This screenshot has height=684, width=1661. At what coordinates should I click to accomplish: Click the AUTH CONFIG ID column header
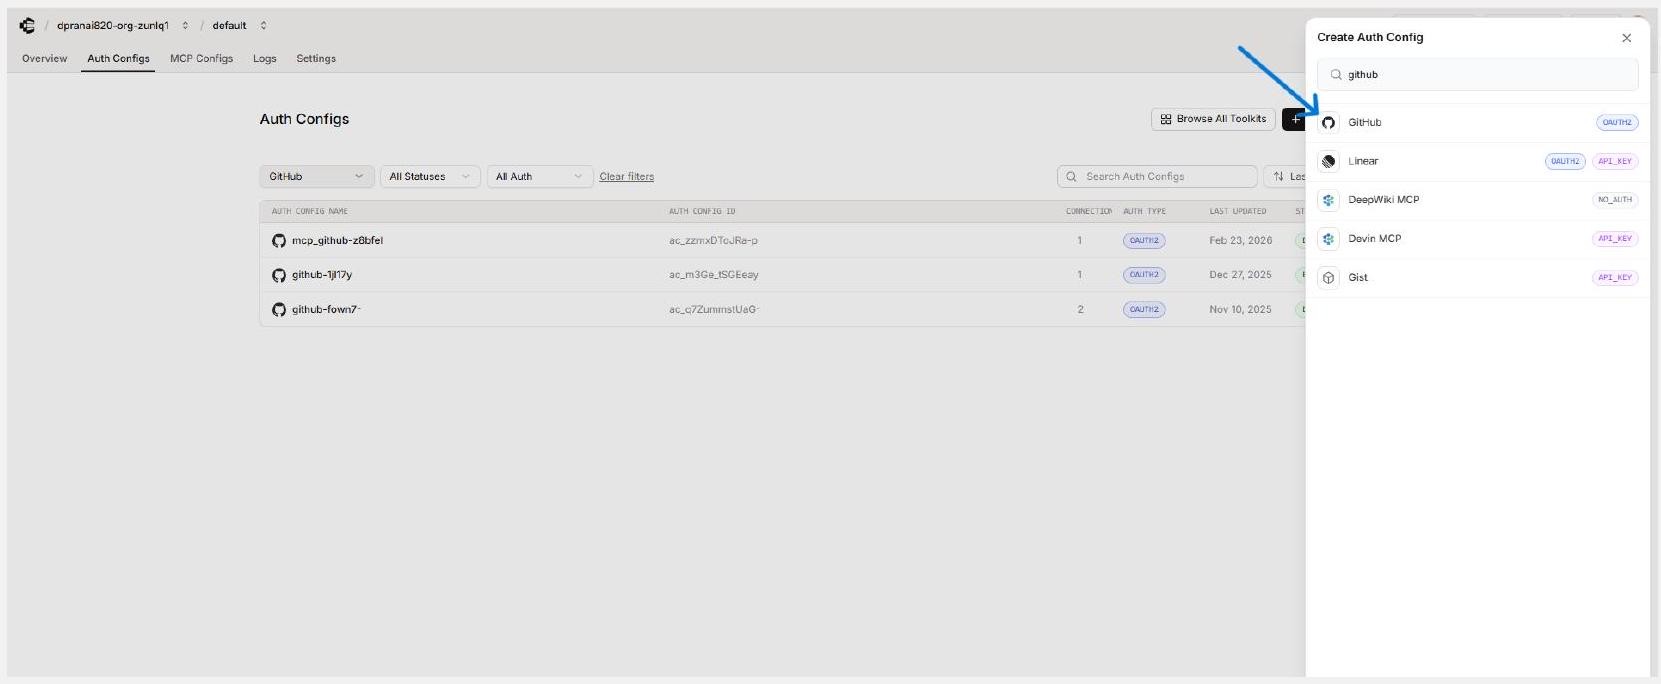pos(702,211)
